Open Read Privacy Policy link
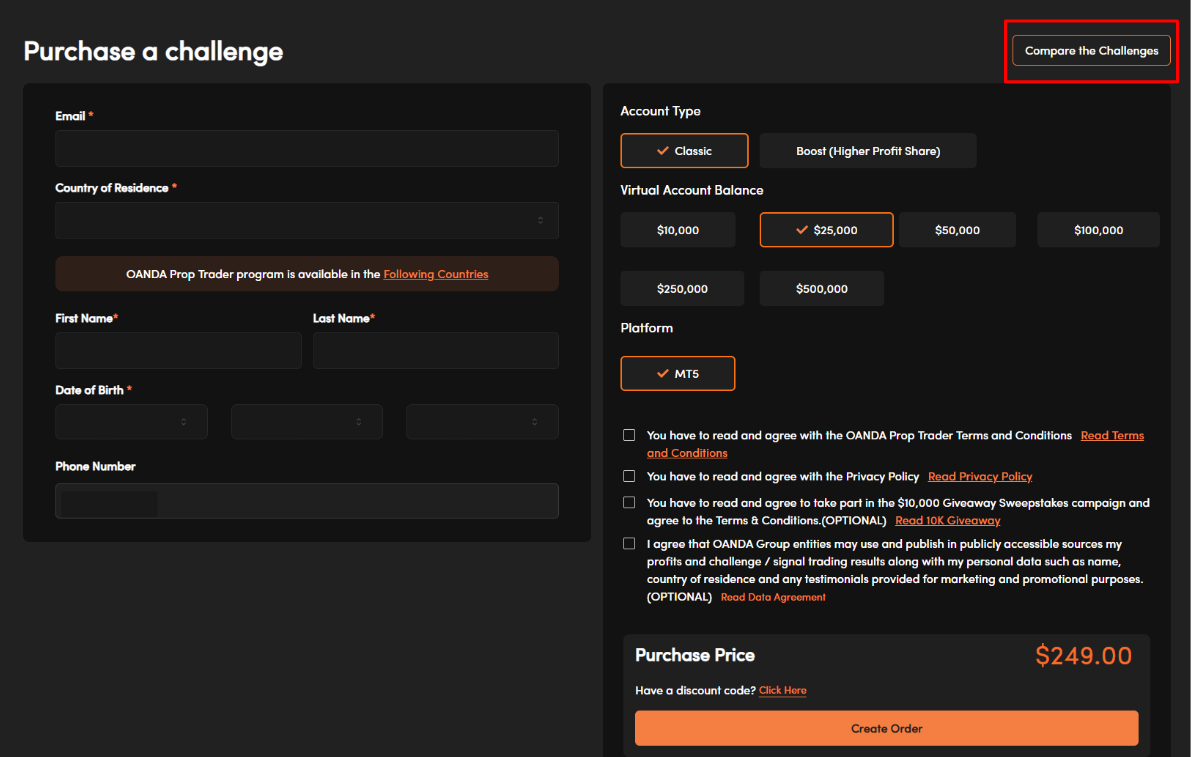1191x757 pixels. tap(980, 476)
